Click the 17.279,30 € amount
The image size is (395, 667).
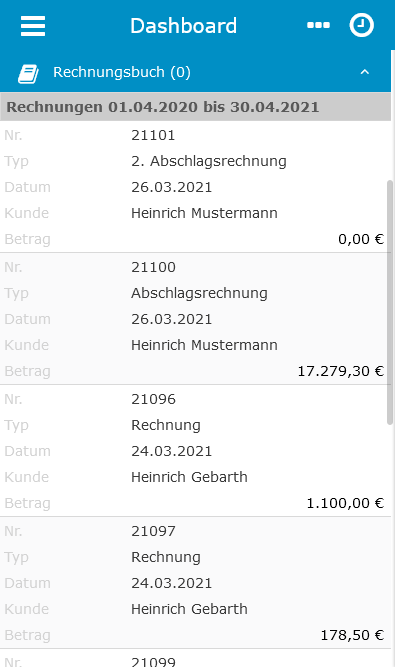point(341,371)
